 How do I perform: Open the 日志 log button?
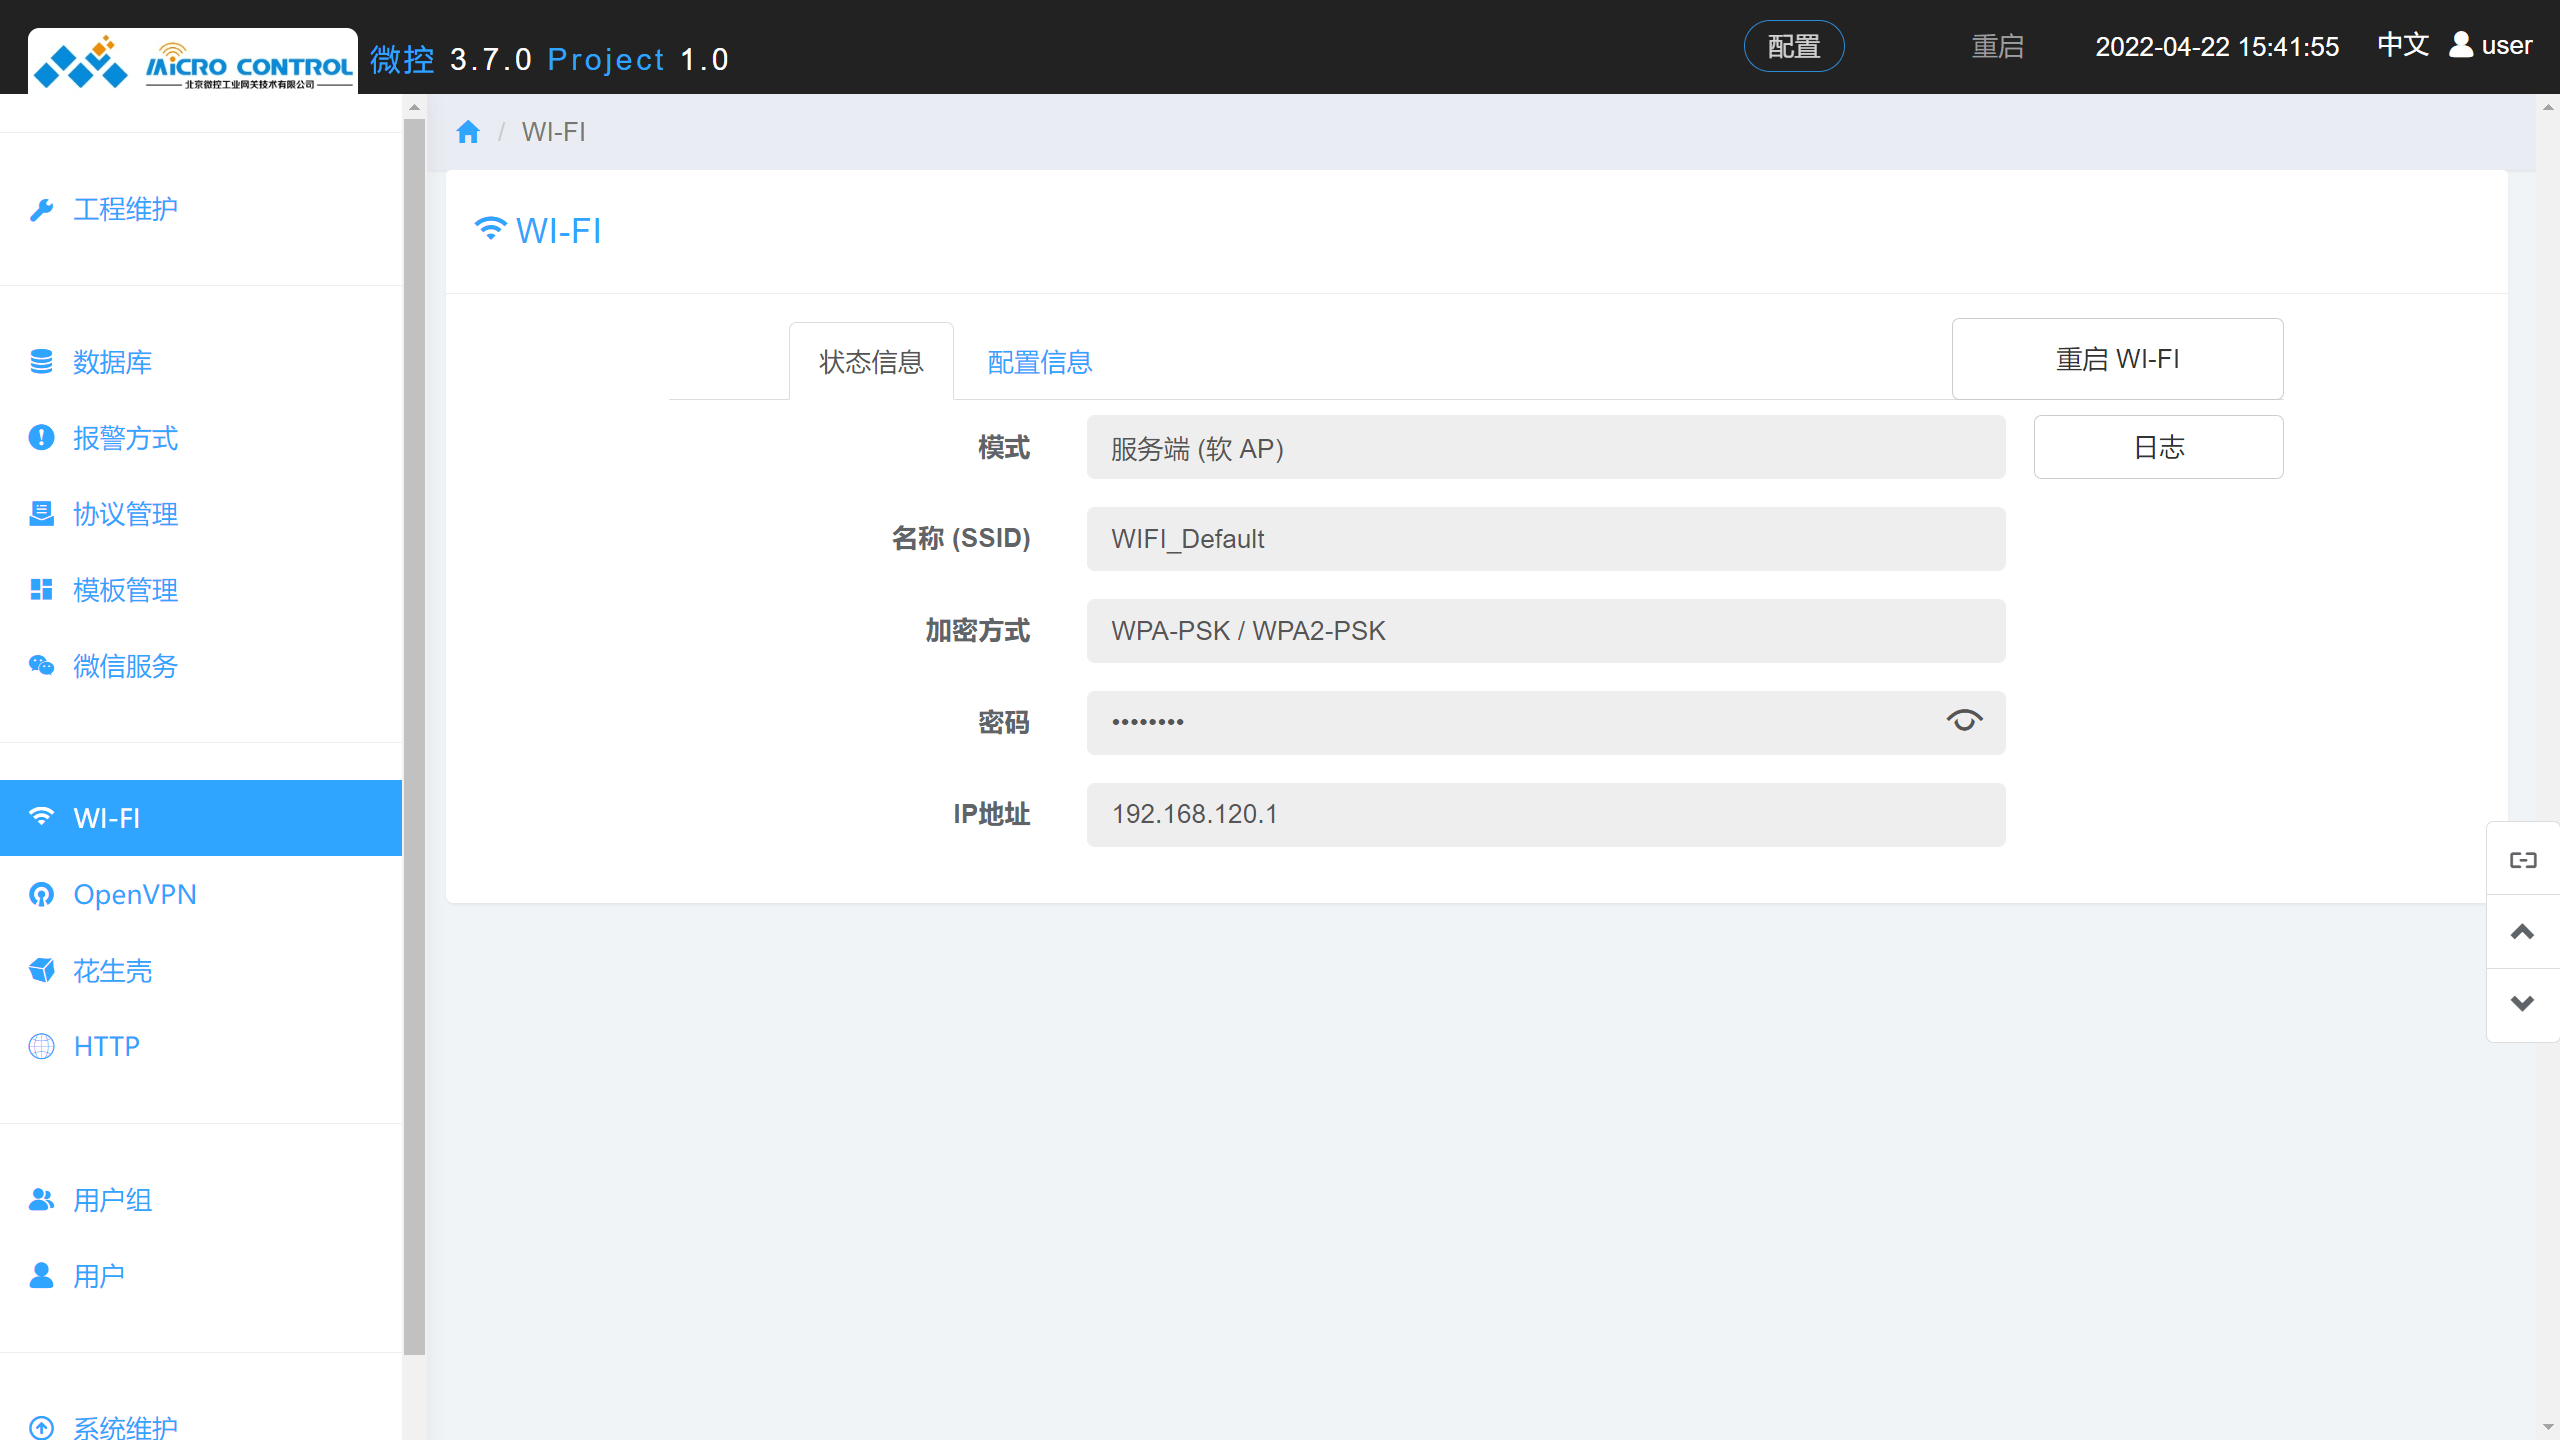coord(2158,447)
